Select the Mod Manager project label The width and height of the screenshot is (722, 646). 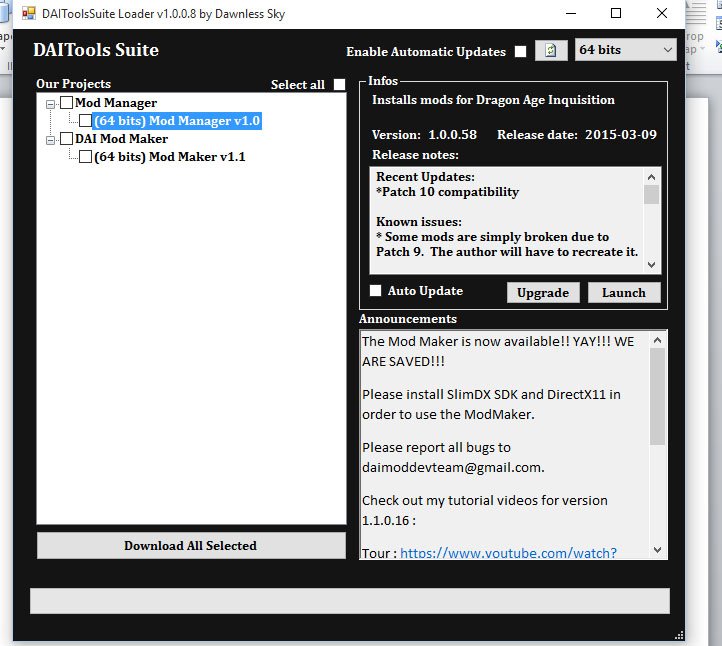pos(116,103)
